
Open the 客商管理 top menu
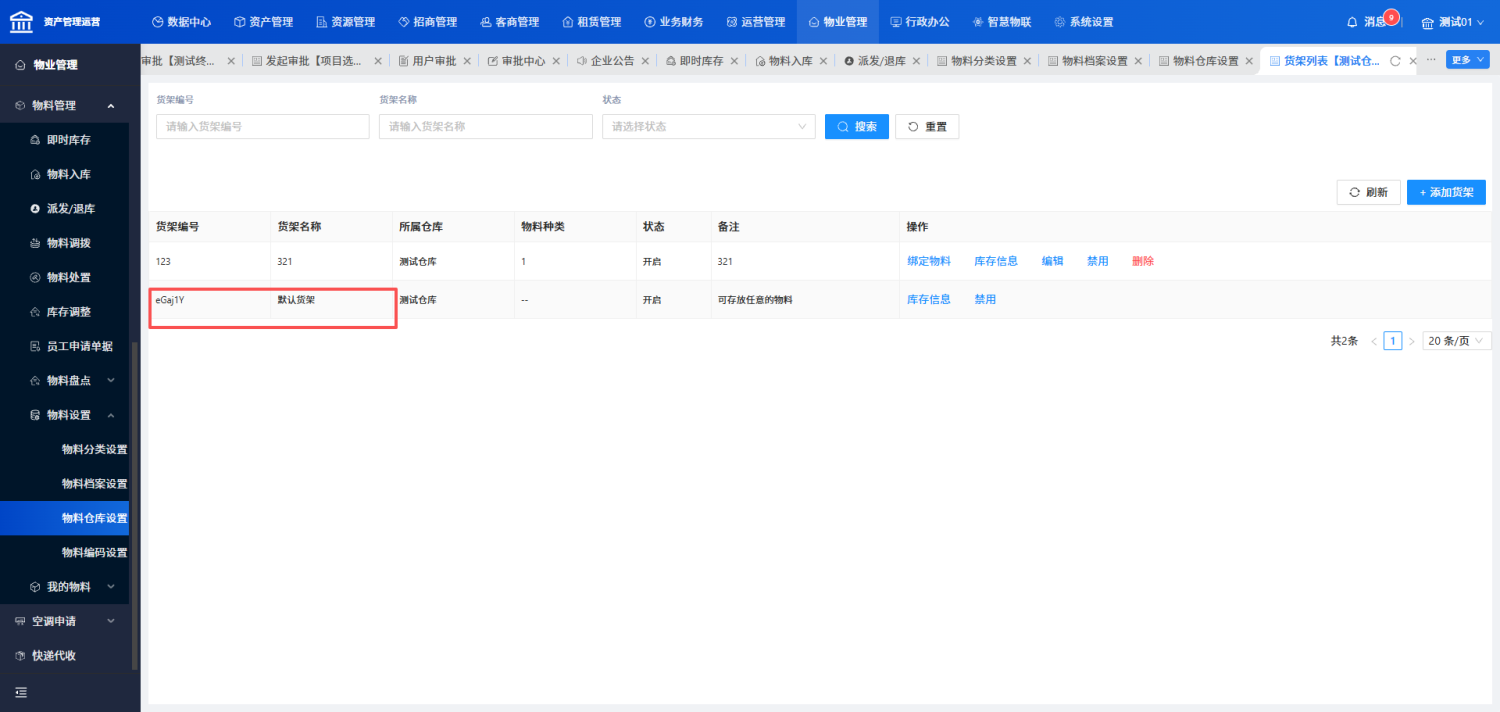(x=509, y=22)
